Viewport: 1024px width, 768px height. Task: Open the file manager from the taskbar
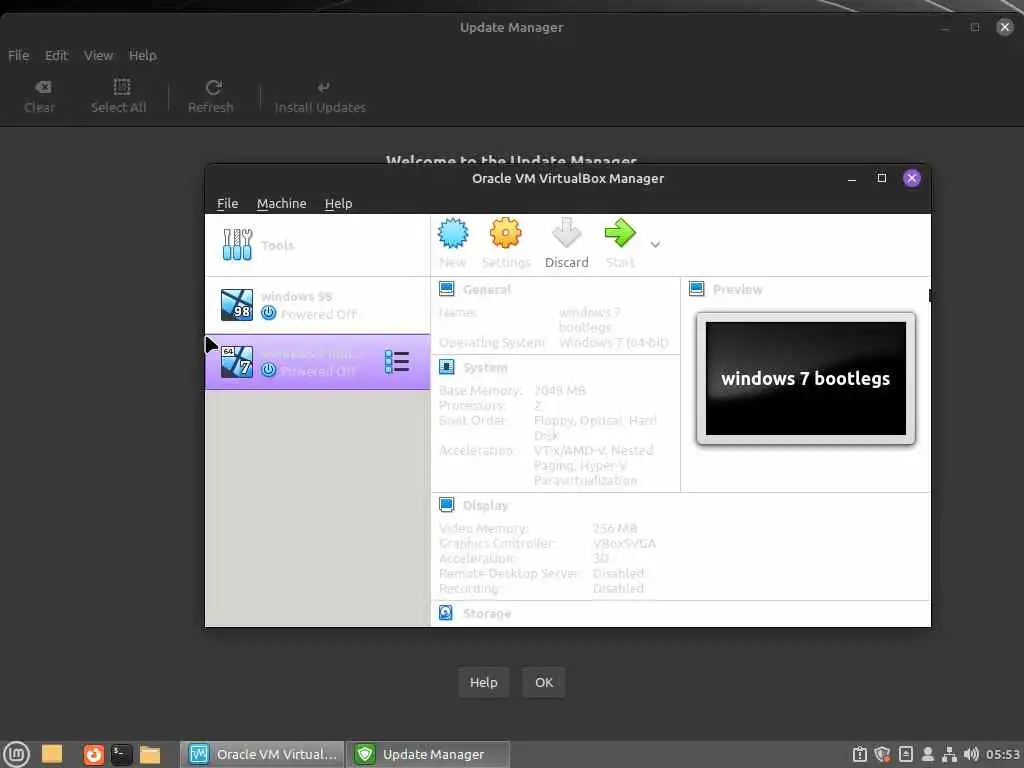(x=150, y=754)
